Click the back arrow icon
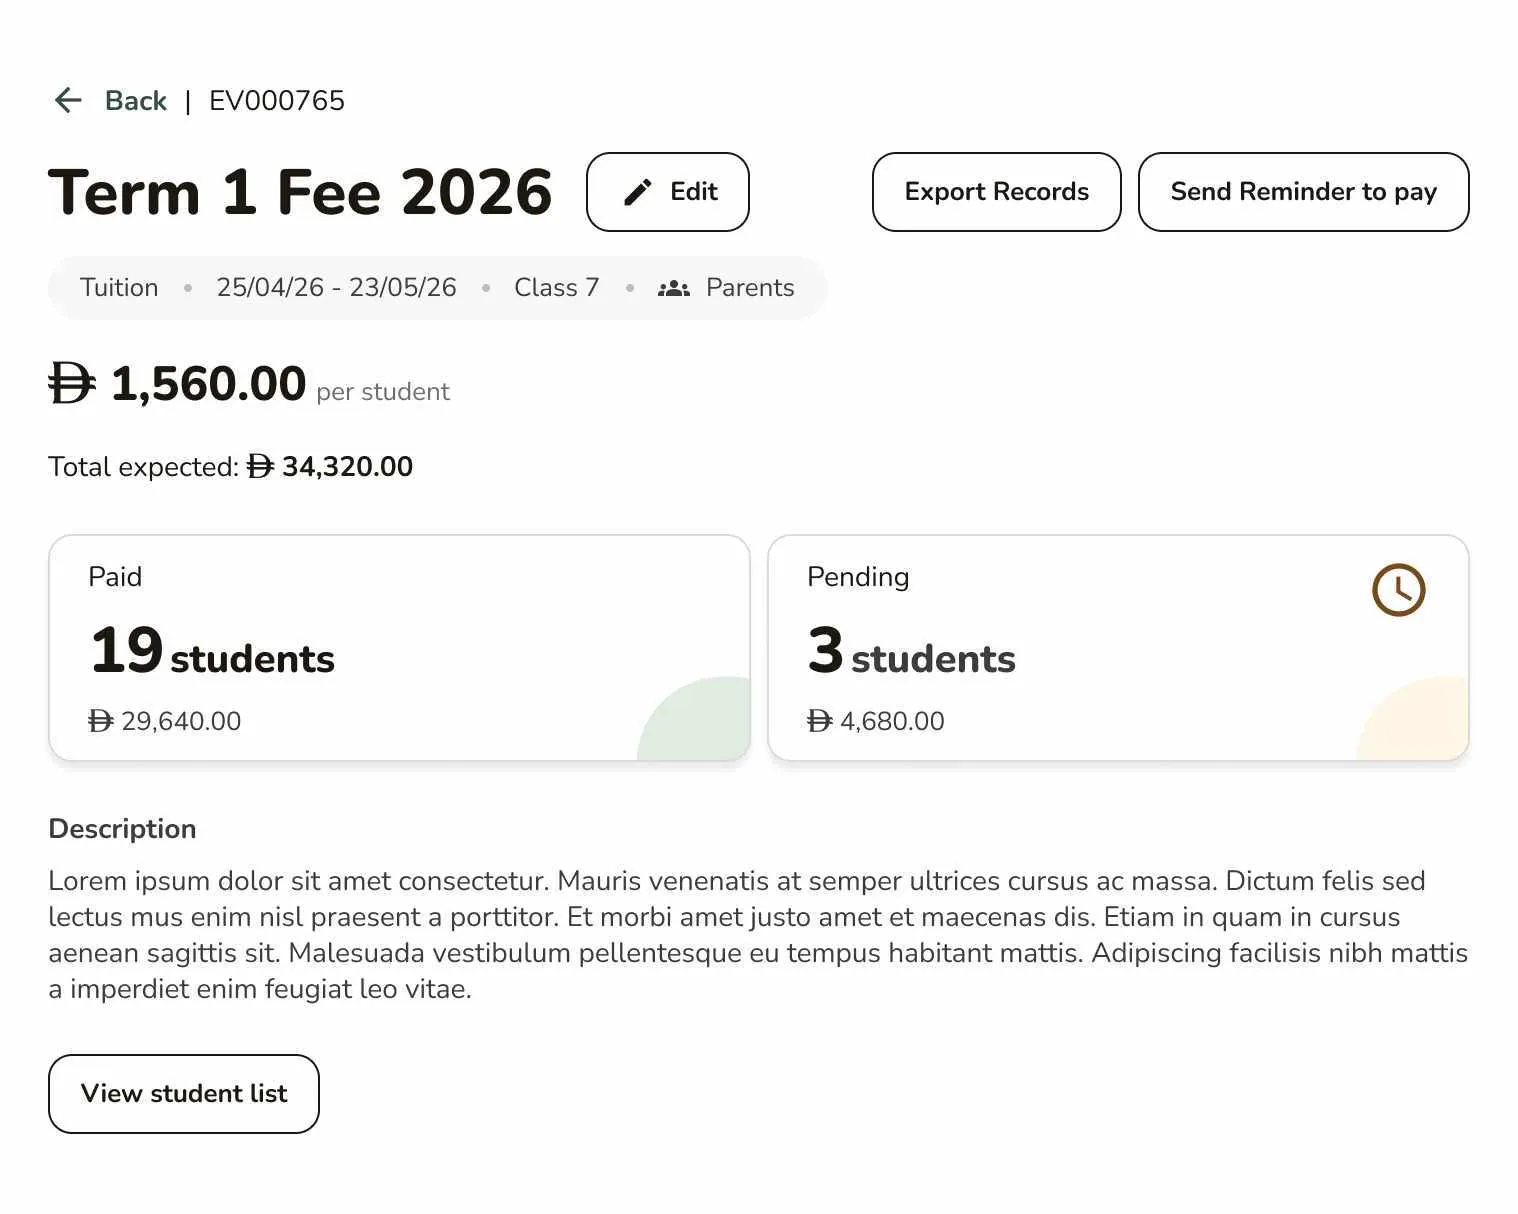The height and width of the screenshot is (1214, 1518). pos(68,100)
